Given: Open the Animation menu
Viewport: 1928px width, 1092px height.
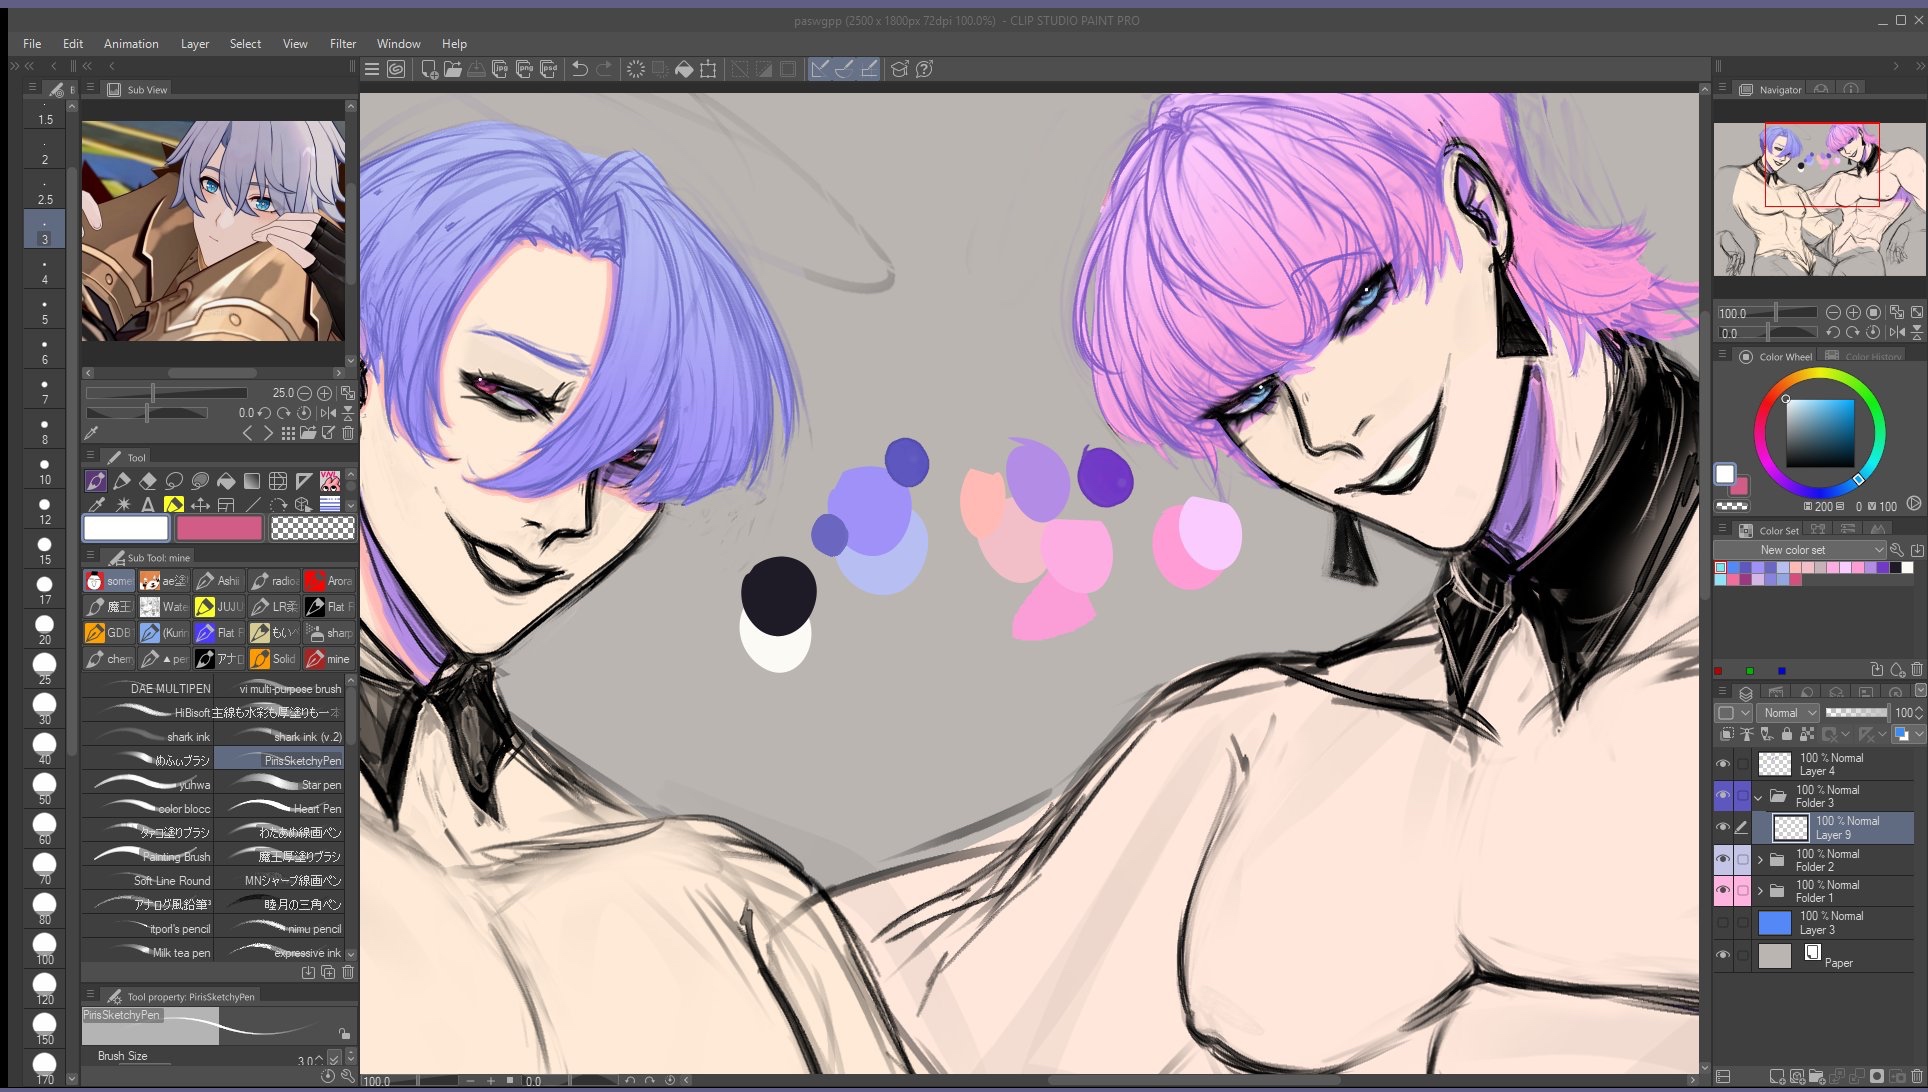Looking at the screenshot, I should [131, 44].
